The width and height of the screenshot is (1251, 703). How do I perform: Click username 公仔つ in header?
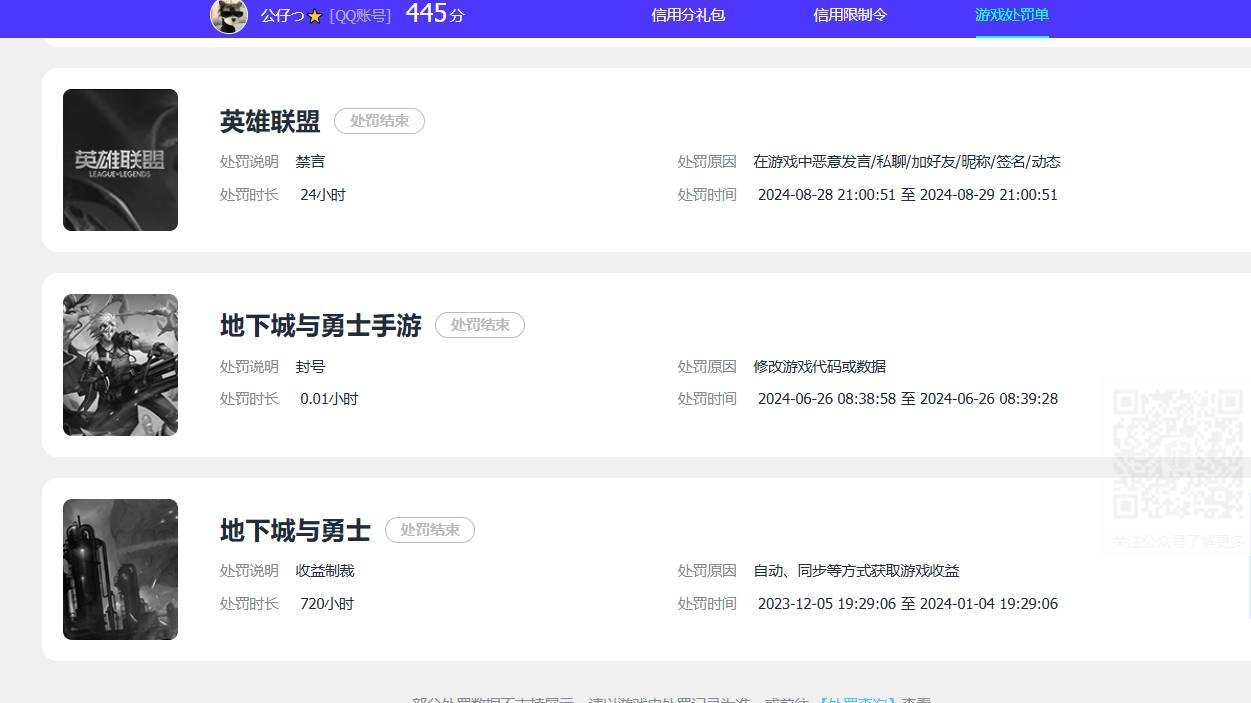(283, 16)
